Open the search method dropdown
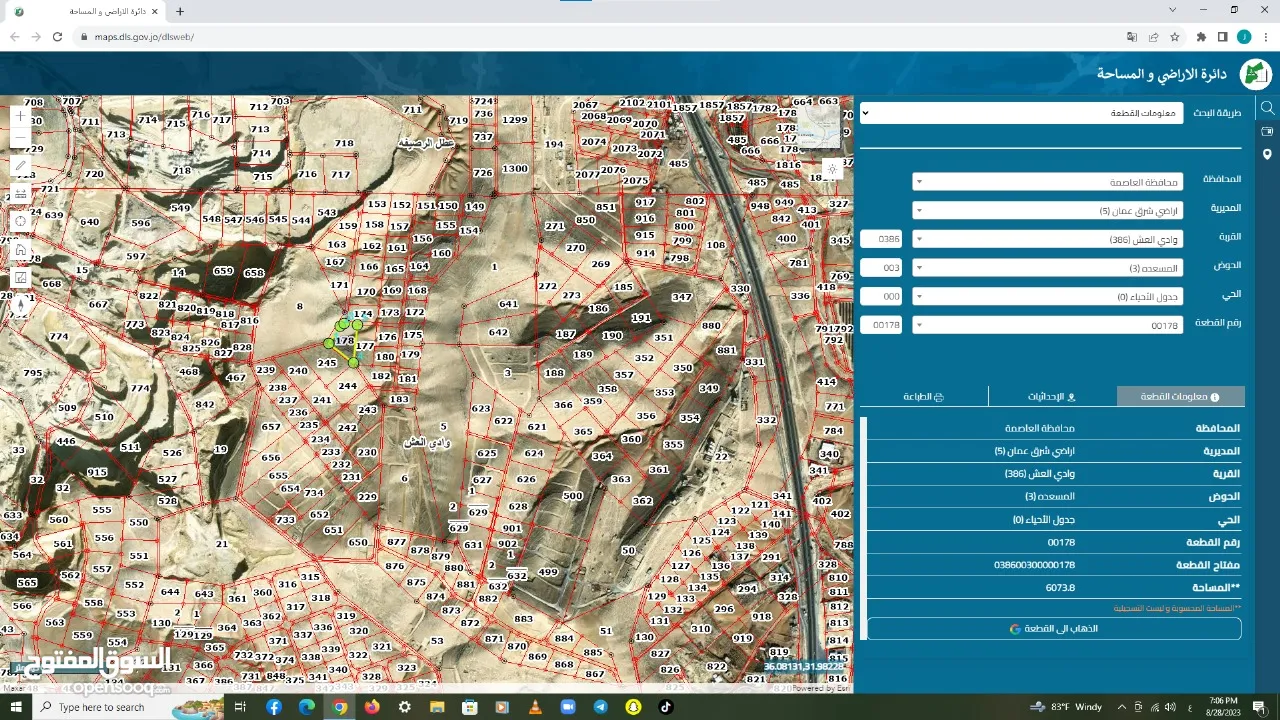Image resolution: width=1280 pixels, height=720 pixels. tap(1021, 113)
